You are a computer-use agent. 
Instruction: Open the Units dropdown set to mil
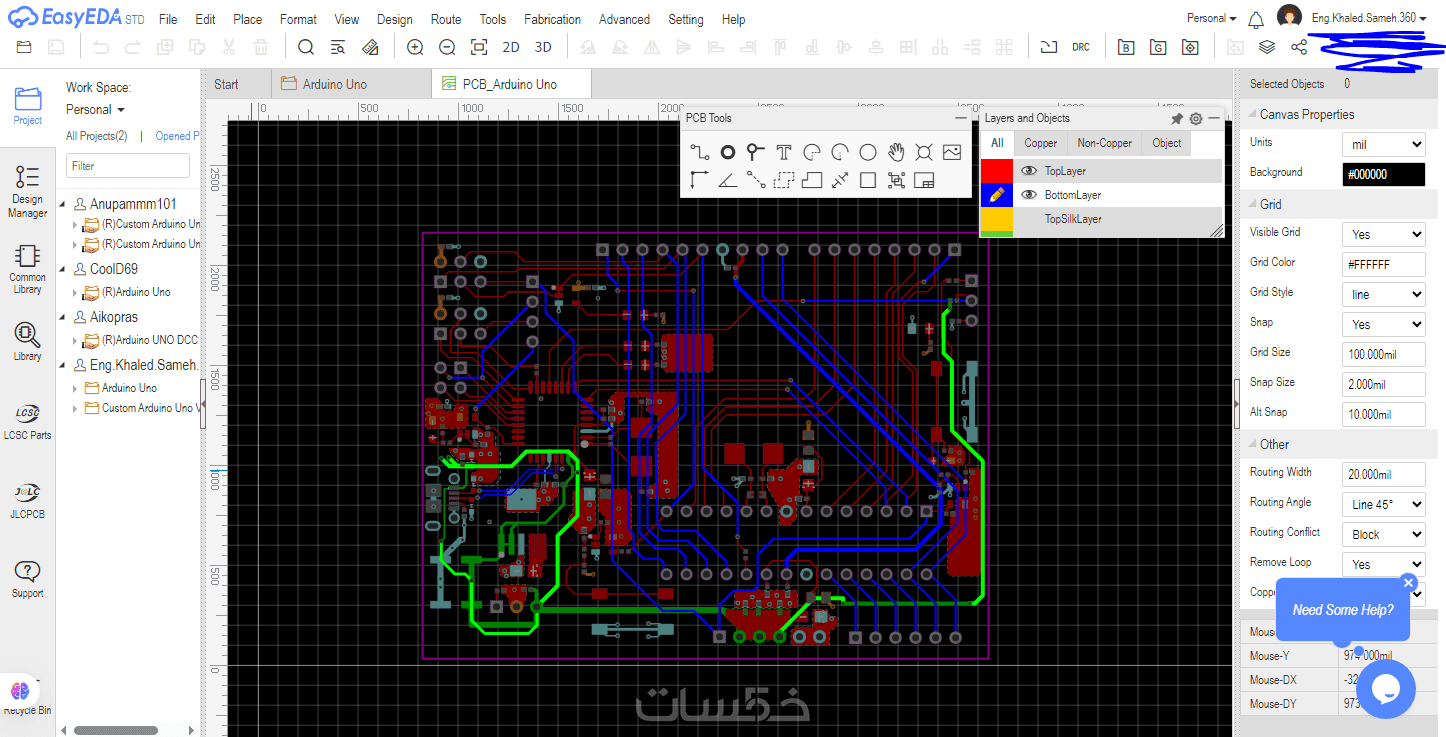(x=1383, y=144)
